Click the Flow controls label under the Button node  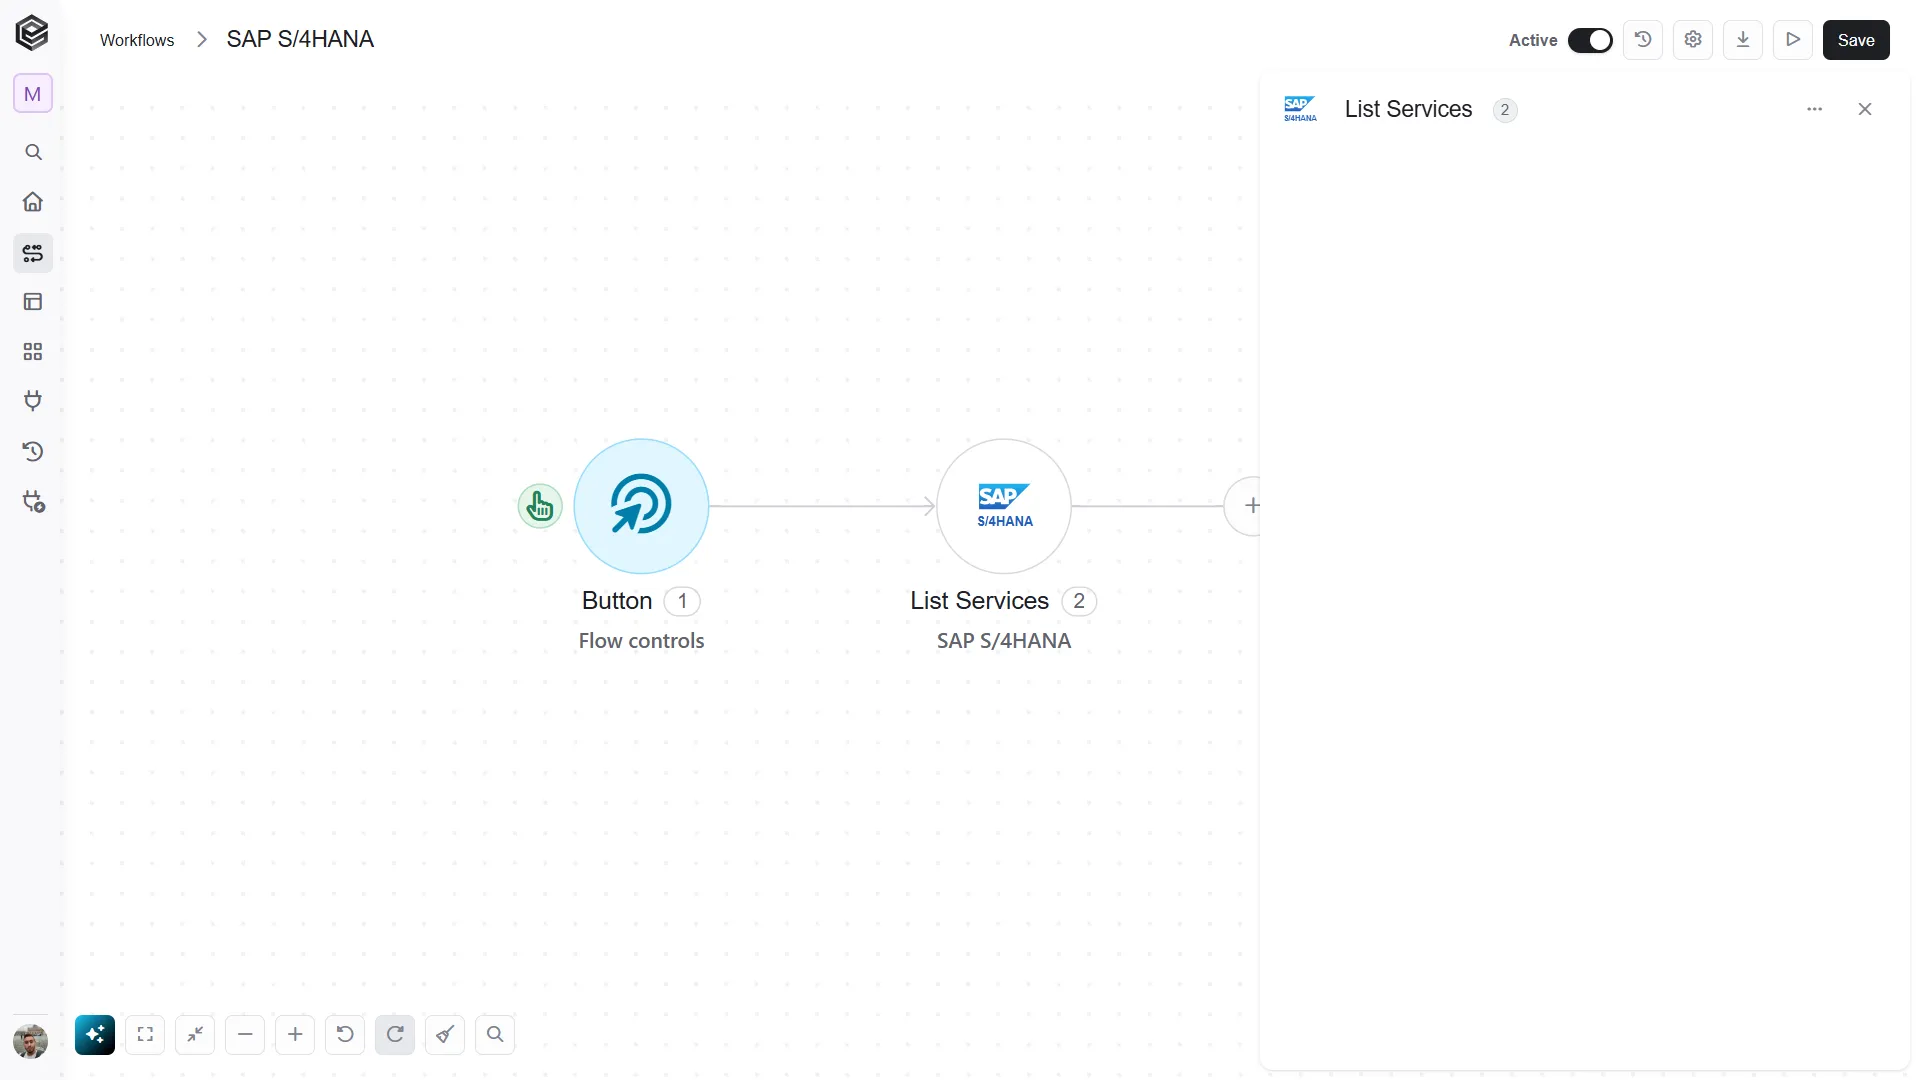[x=641, y=641]
